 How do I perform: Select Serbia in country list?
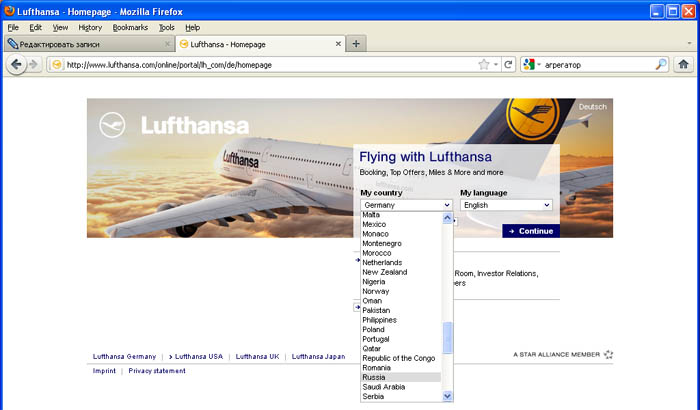[x=401, y=397]
